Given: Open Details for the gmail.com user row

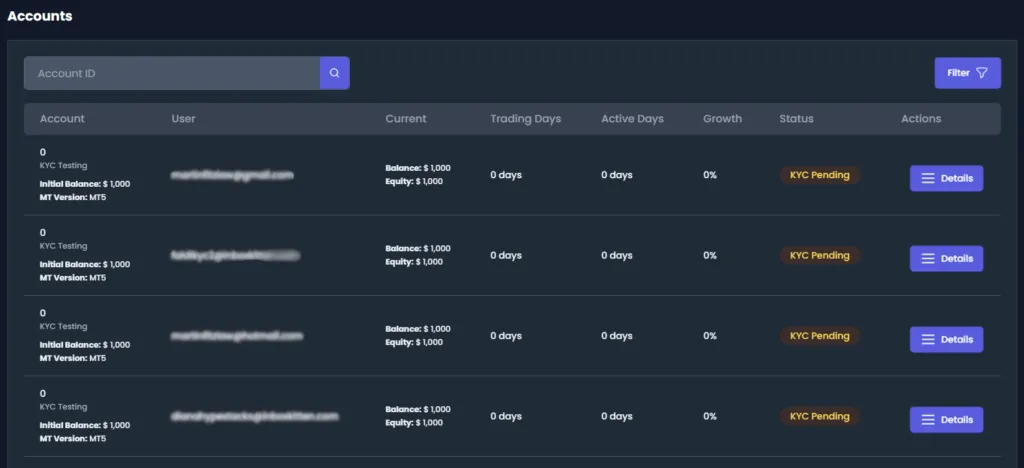Looking at the screenshot, I should pyautogui.click(x=946, y=178).
